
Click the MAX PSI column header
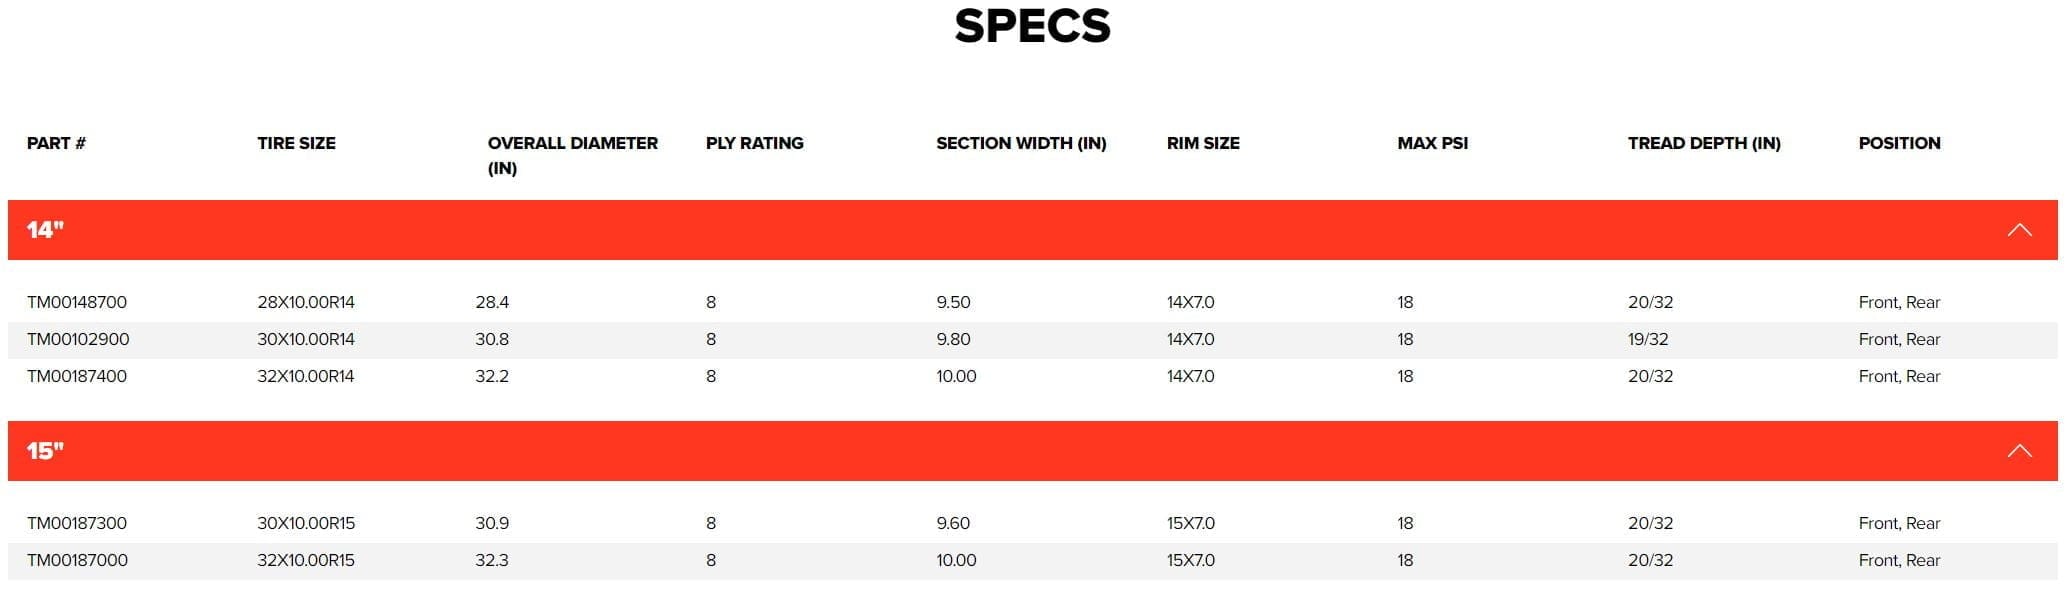point(1432,143)
